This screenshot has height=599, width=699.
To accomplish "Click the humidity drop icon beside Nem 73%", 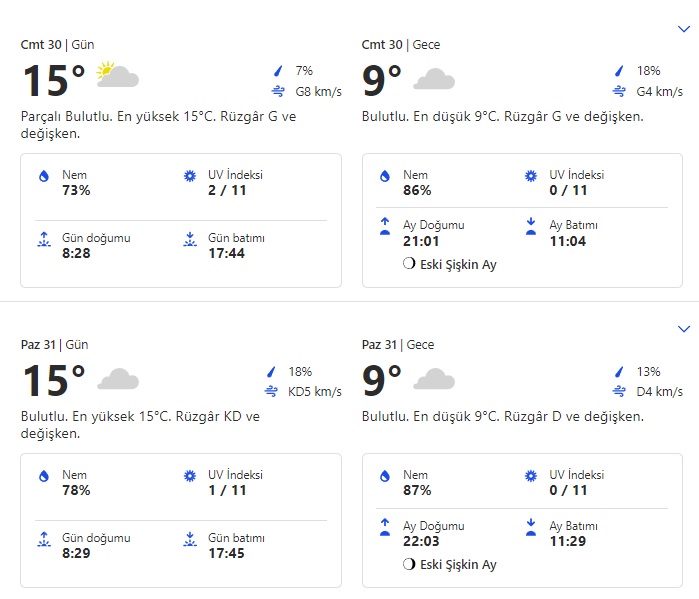I will pos(44,176).
